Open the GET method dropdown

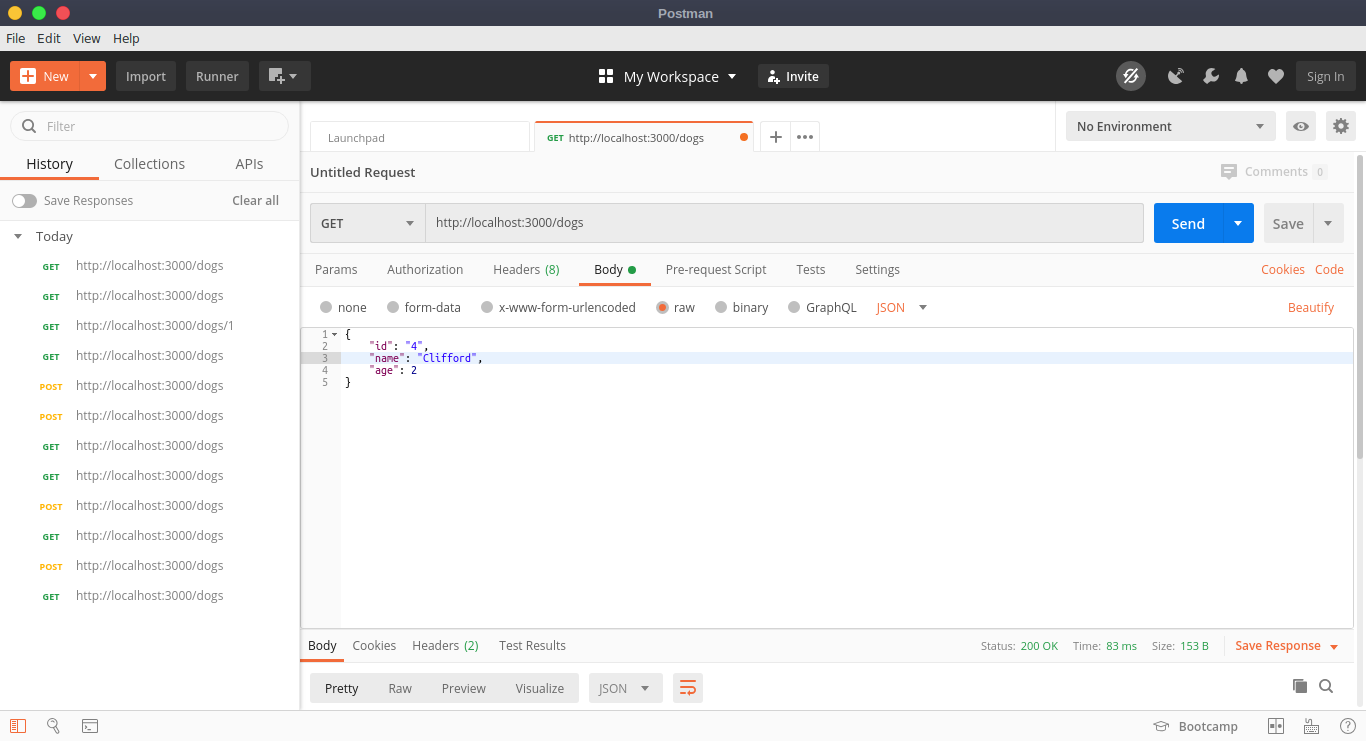coord(368,223)
